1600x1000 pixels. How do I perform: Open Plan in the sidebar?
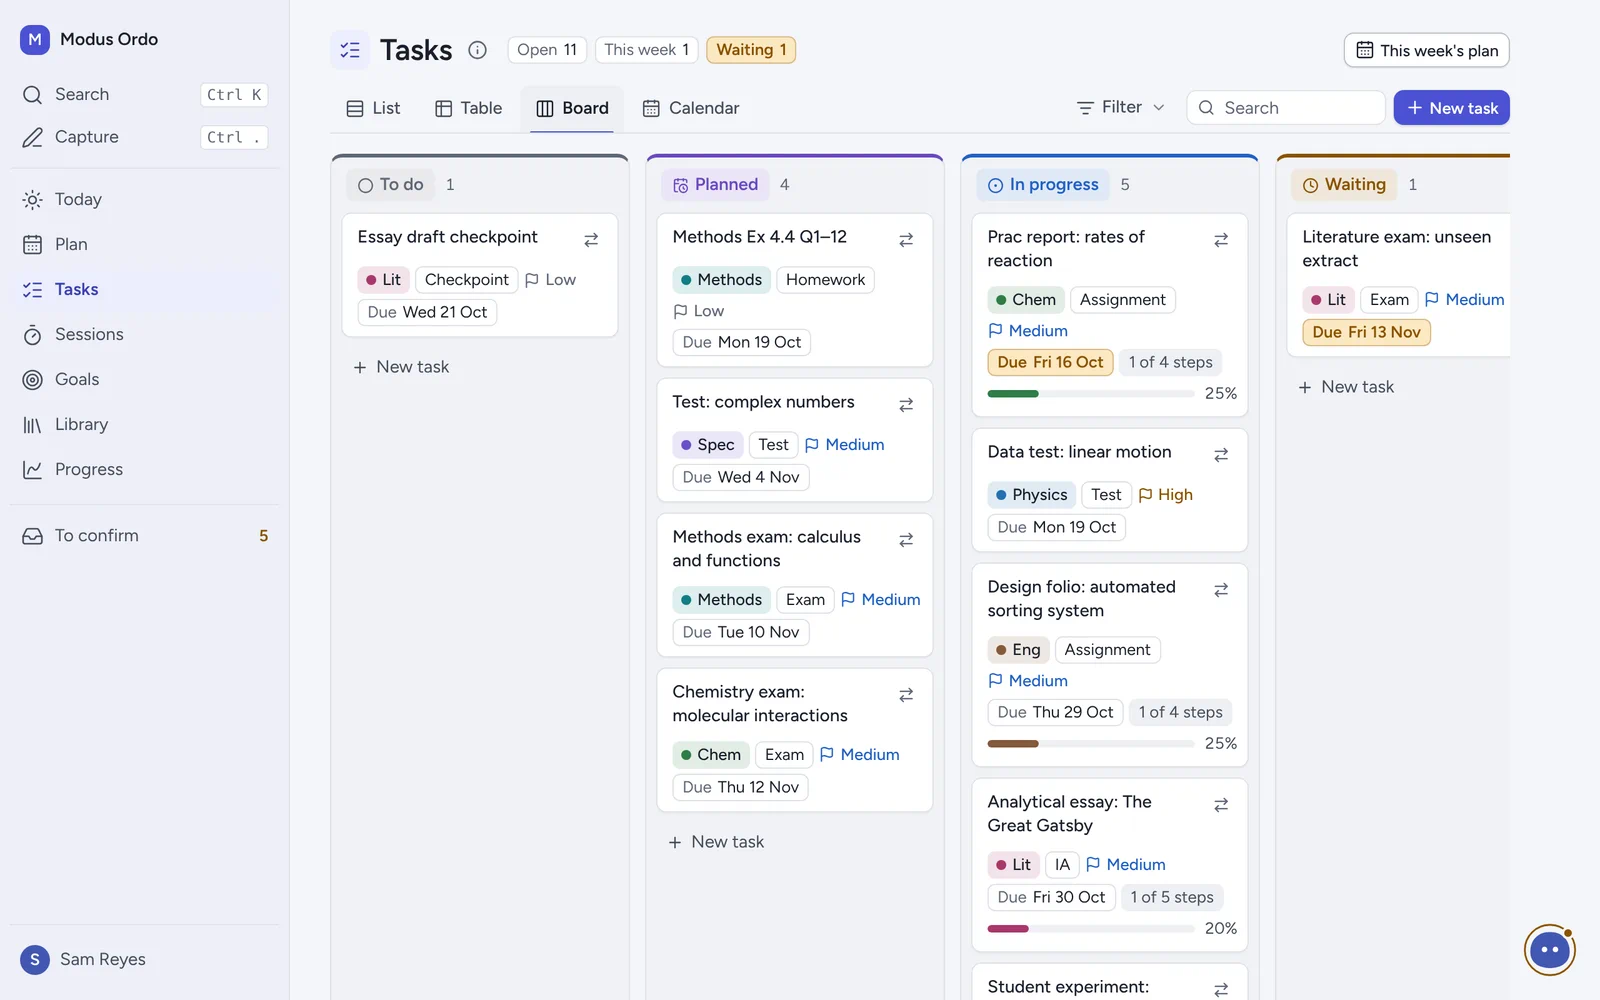(145, 244)
